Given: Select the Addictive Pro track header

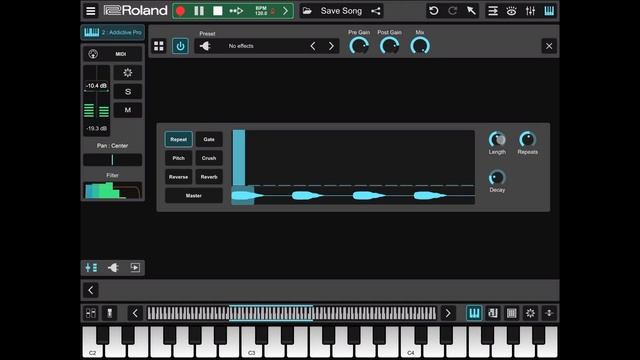Looking at the screenshot, I should coord(113,32).
